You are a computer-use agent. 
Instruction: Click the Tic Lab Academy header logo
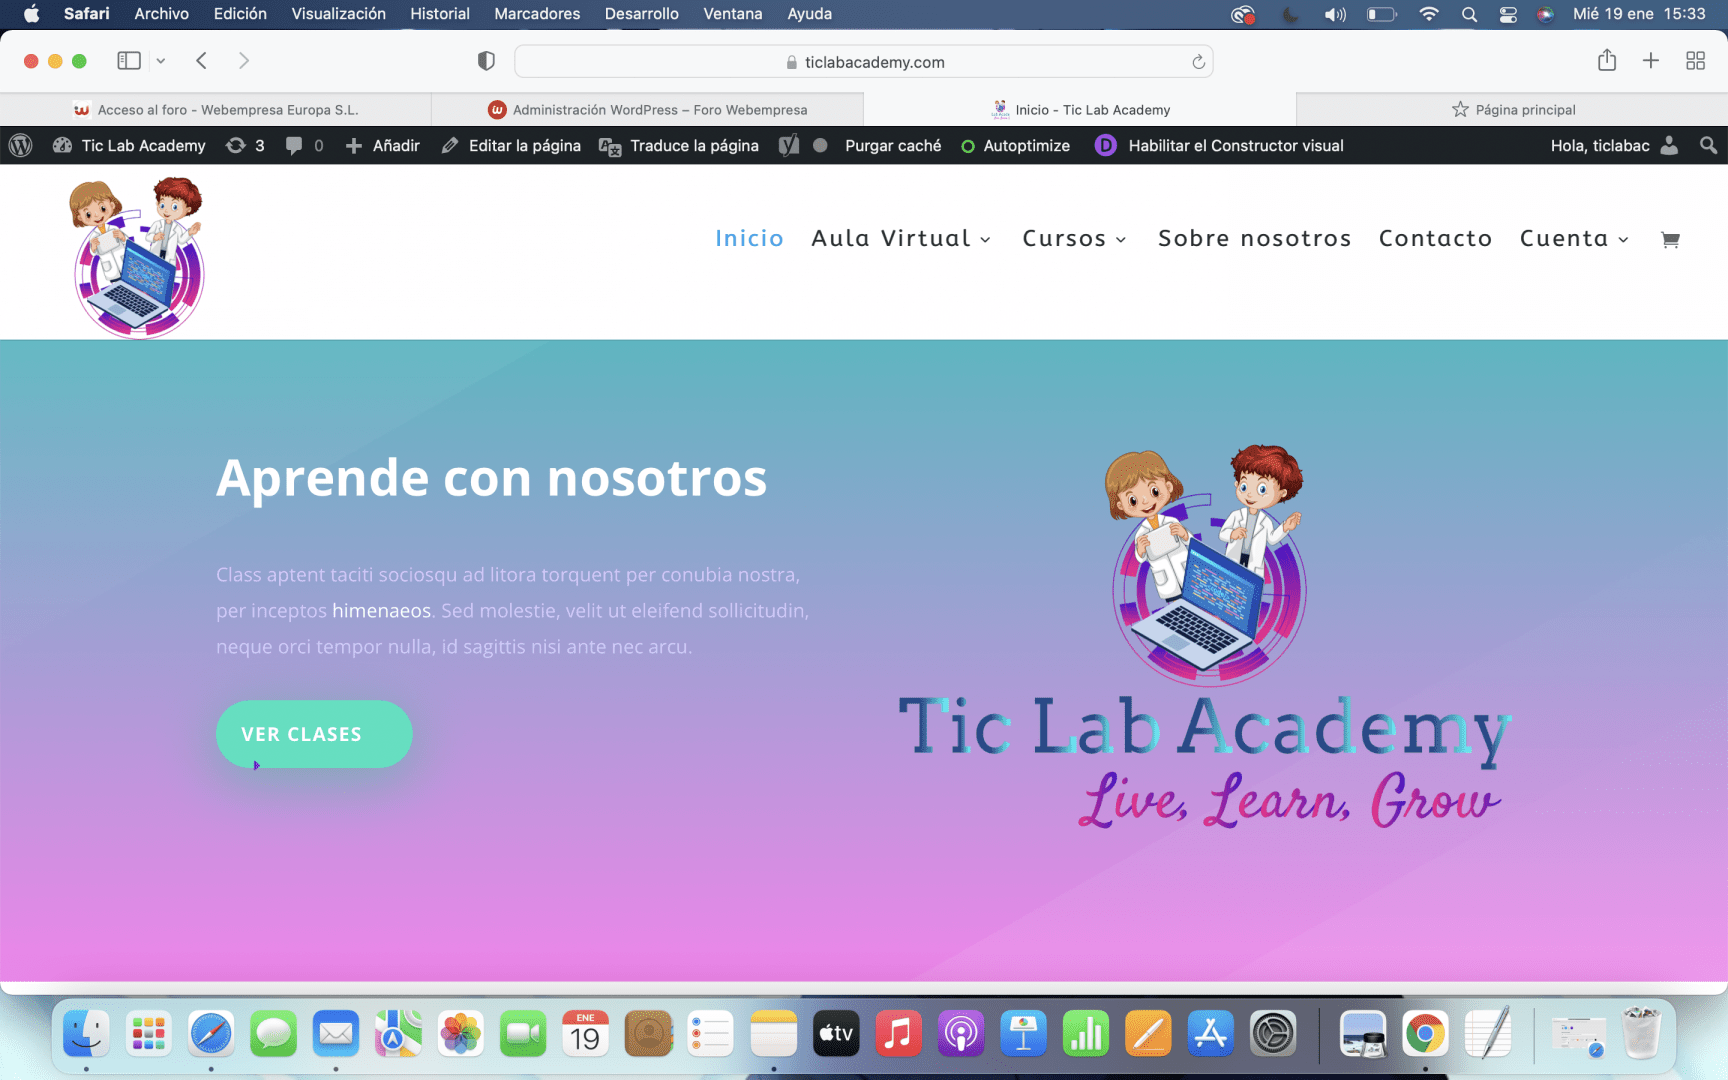(138, 257)
